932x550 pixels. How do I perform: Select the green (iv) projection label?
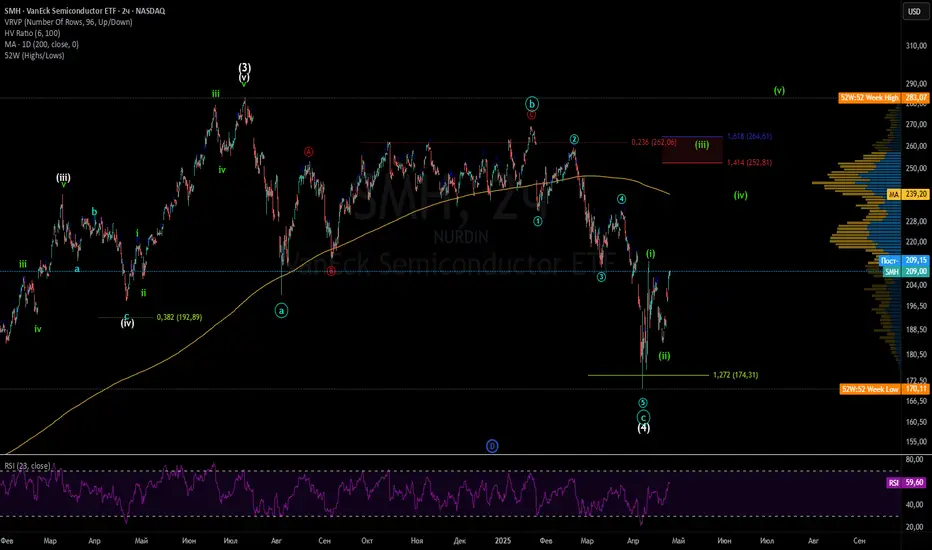point(740,195)
